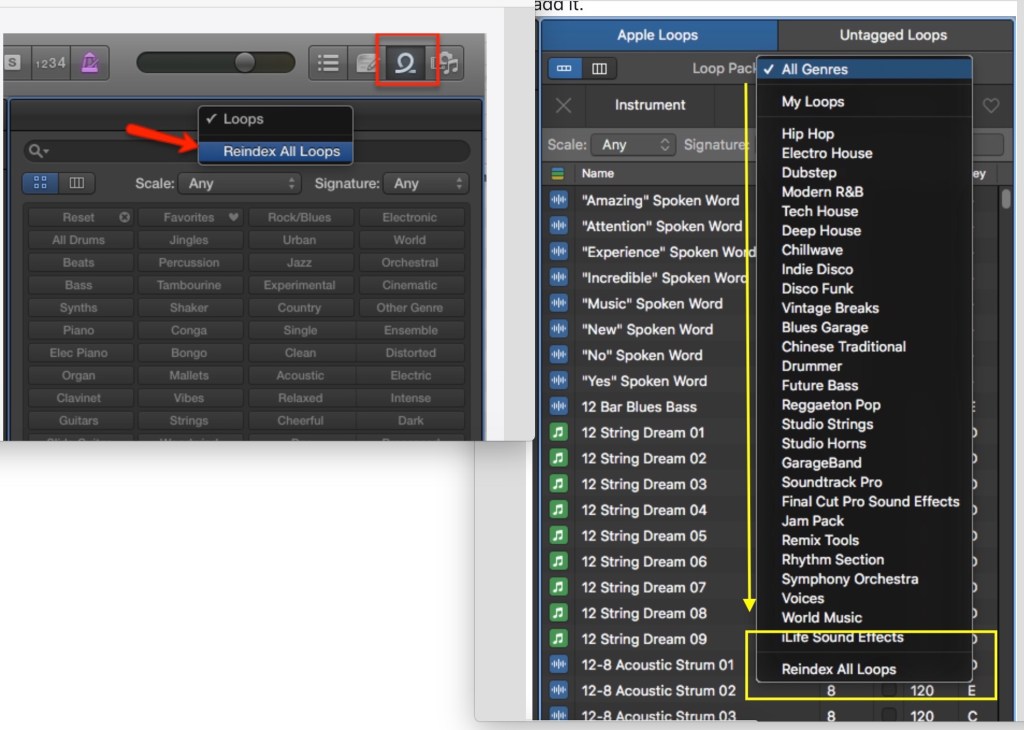Click the Favorites keyword button
The image size is (1024, 730).
[189, 217]
